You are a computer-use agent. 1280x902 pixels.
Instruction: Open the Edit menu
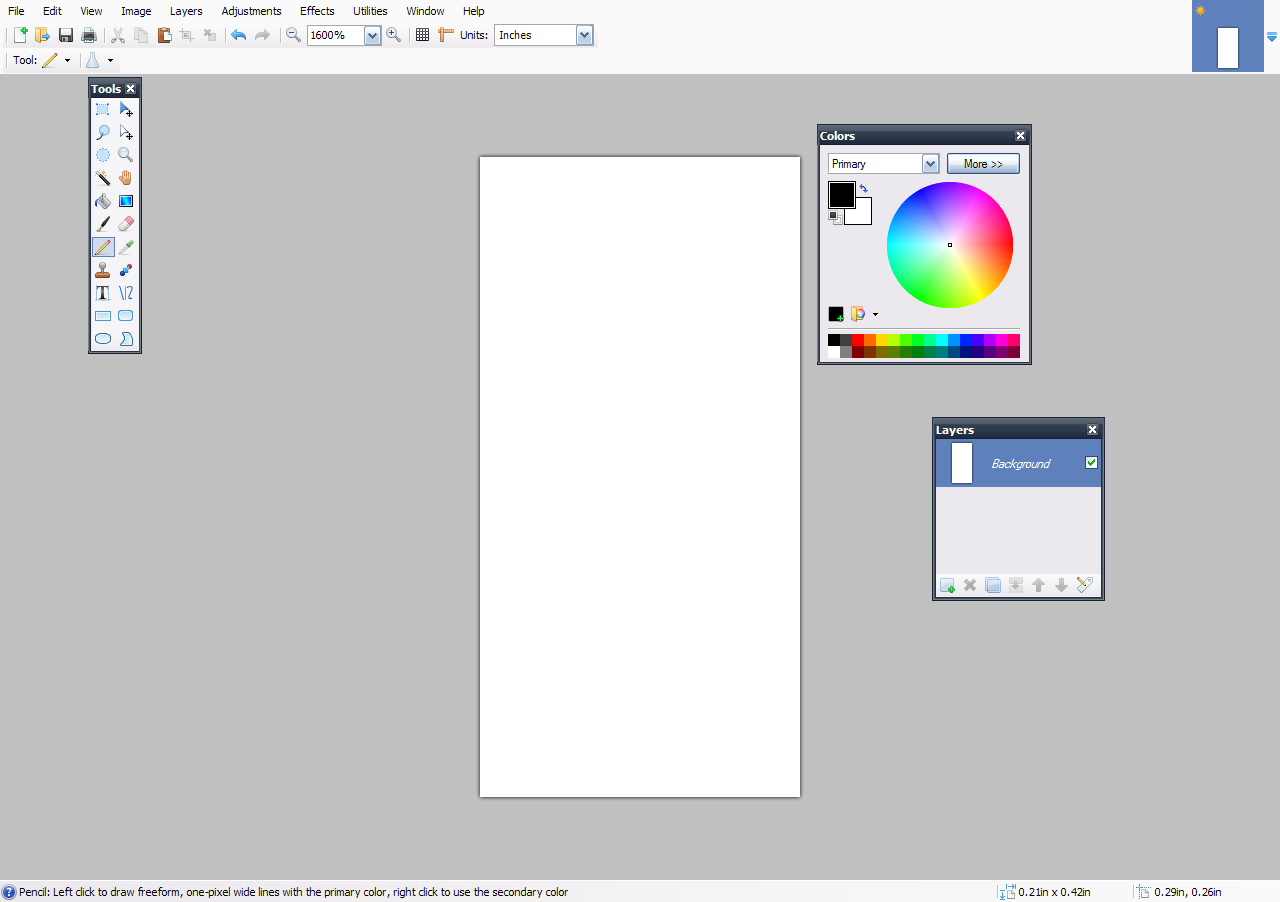coord(52,11)
